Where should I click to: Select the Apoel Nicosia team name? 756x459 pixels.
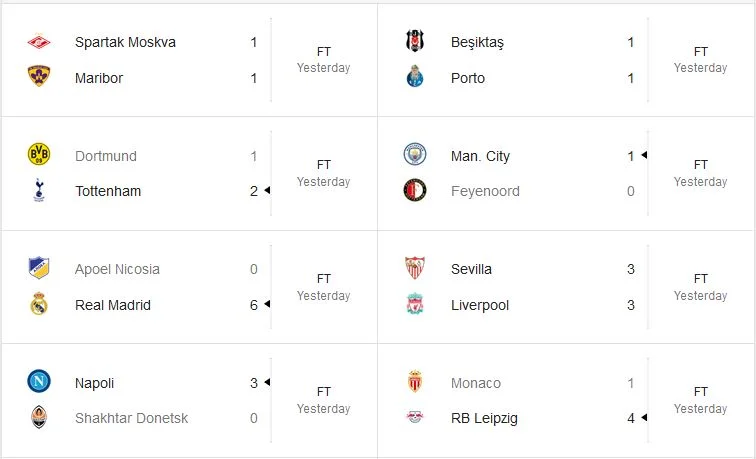point(117,269)
